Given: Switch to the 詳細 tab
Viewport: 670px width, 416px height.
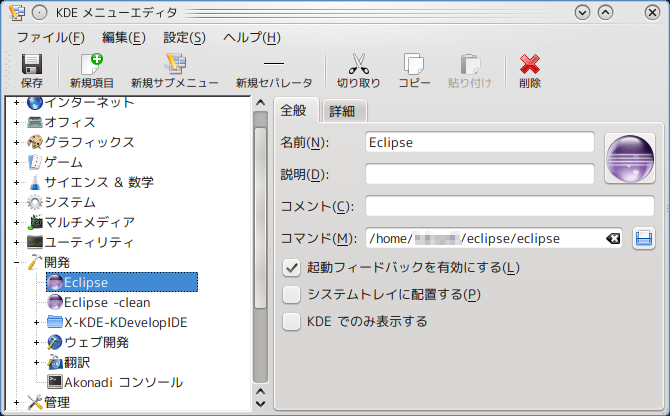Looking at the screenshot, I should 343,111.
